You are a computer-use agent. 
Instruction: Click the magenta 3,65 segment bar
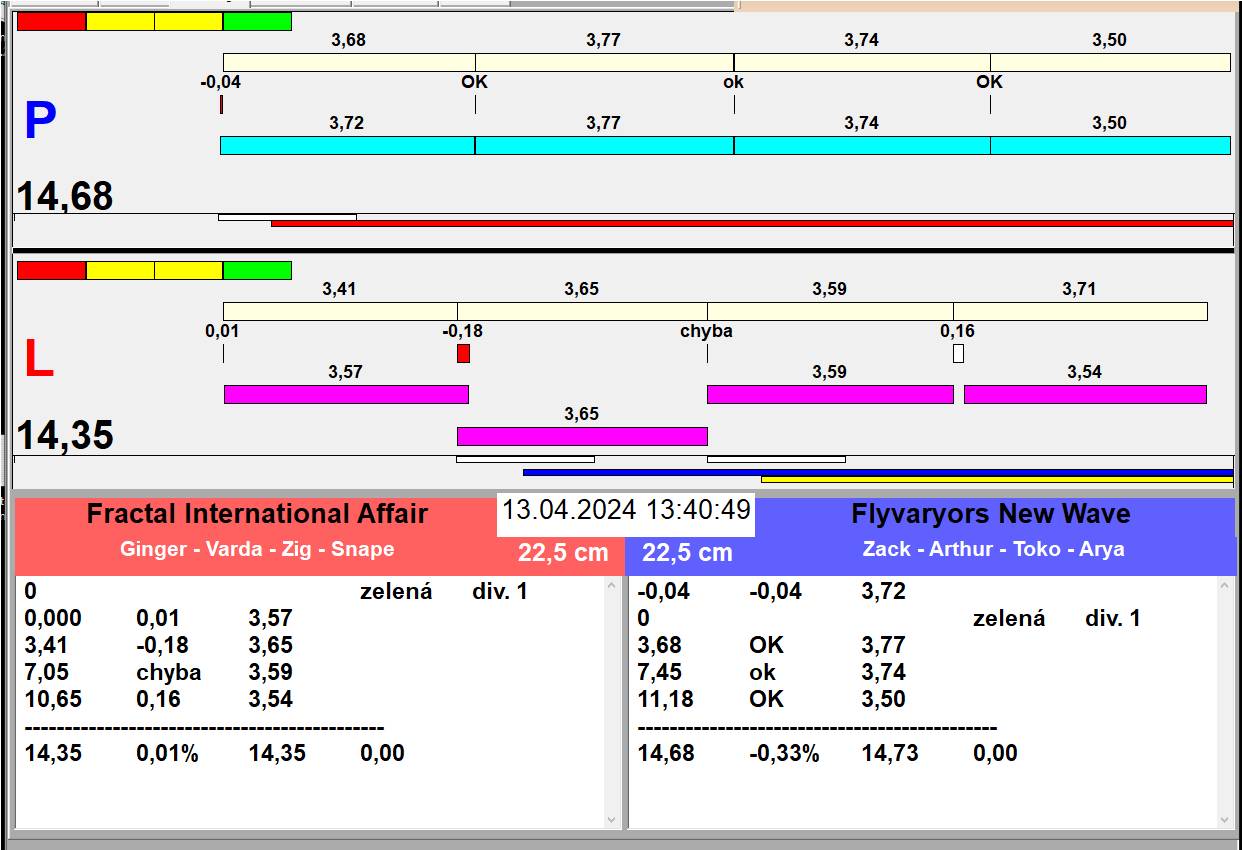582,436
